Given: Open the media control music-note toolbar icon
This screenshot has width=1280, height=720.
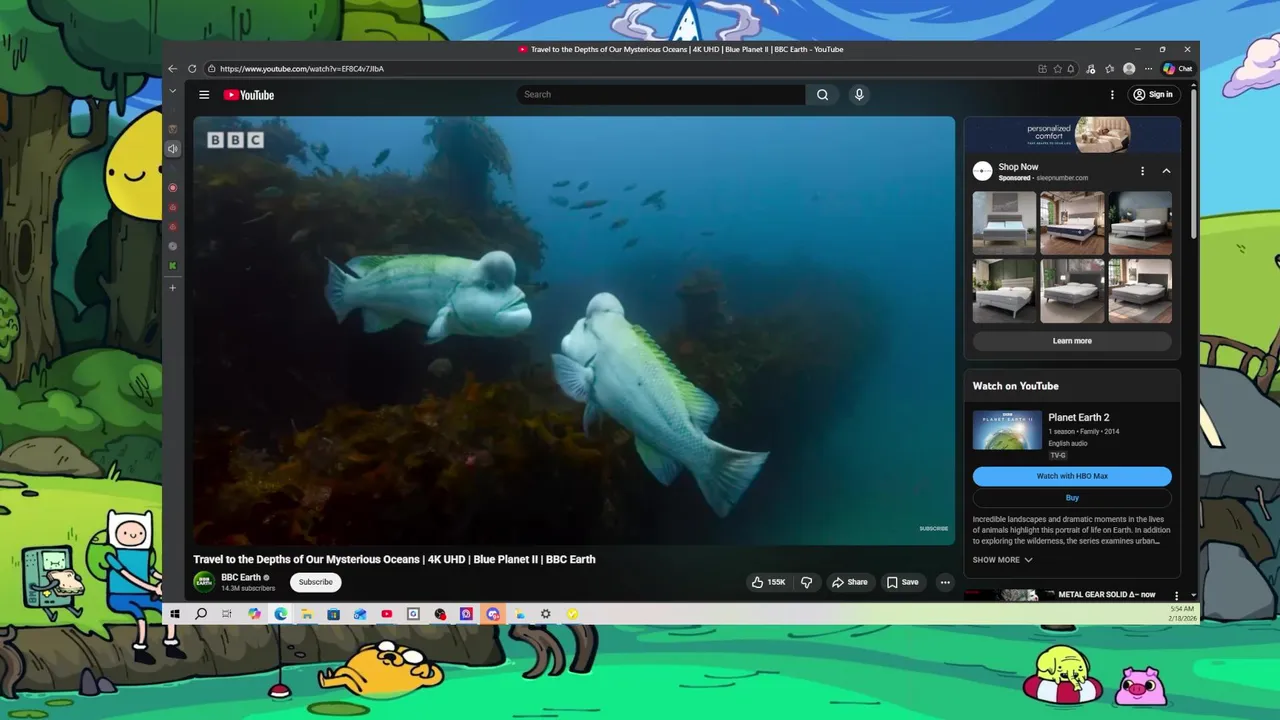Looking at the screenshot, I should tap(1091, 69).
